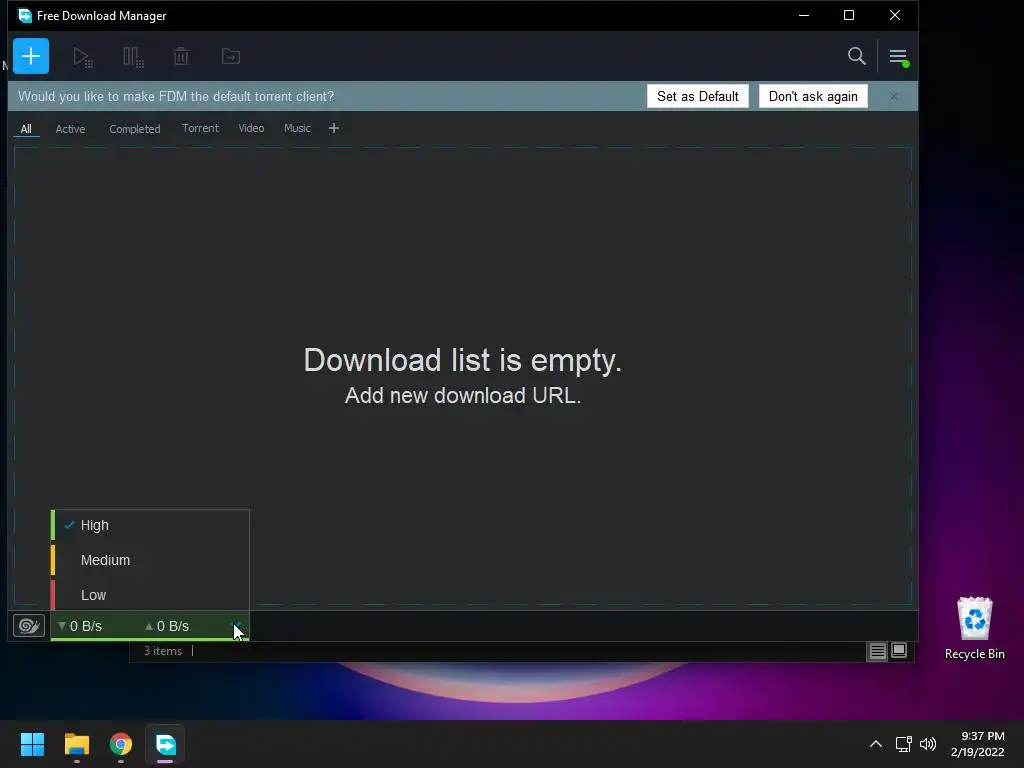Toggle the snail mode icon
This screenshot has width=1024, height=768.
(29, 626)
